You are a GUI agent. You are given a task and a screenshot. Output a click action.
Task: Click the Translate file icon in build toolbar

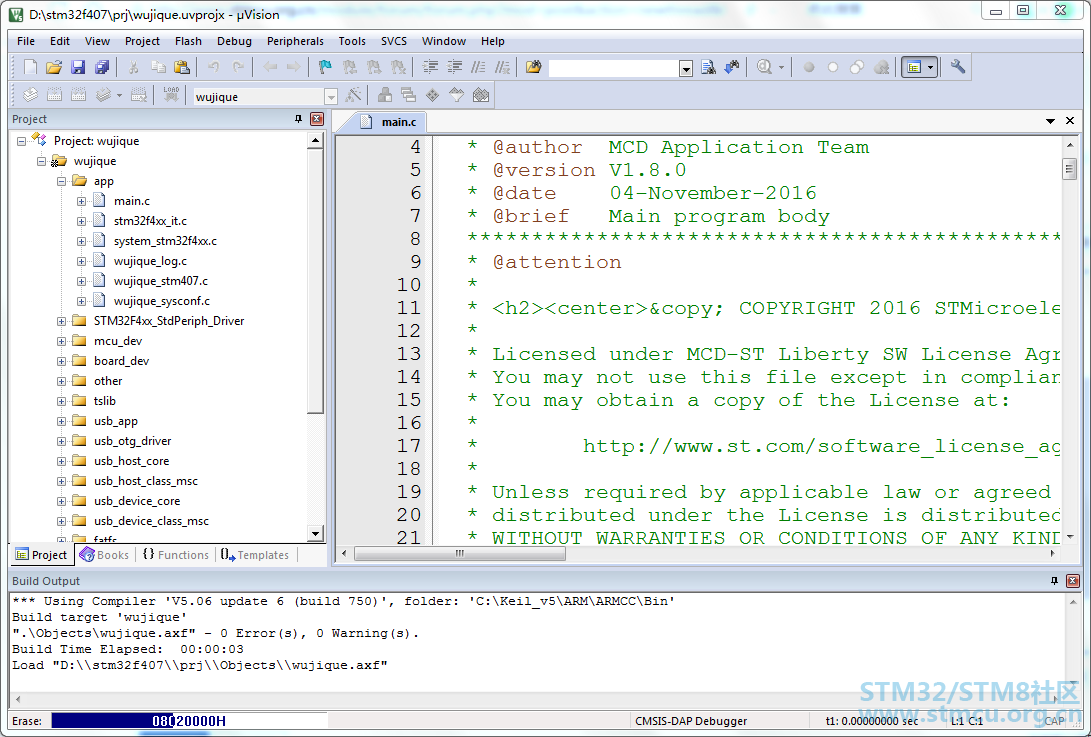pos(31,95)
